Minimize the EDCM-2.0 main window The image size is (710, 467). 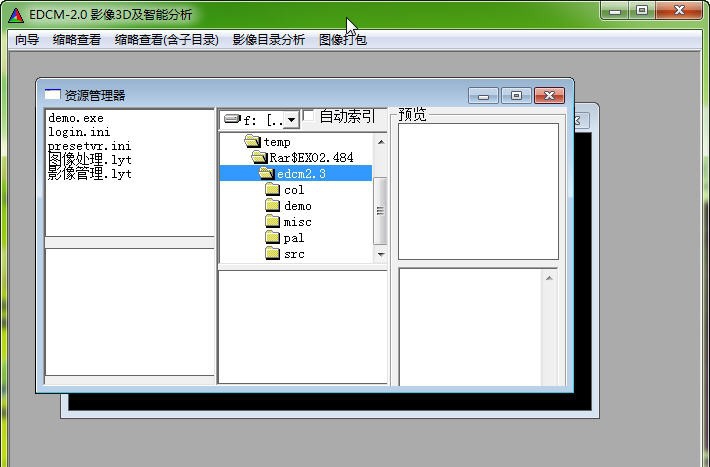[615, 10]
